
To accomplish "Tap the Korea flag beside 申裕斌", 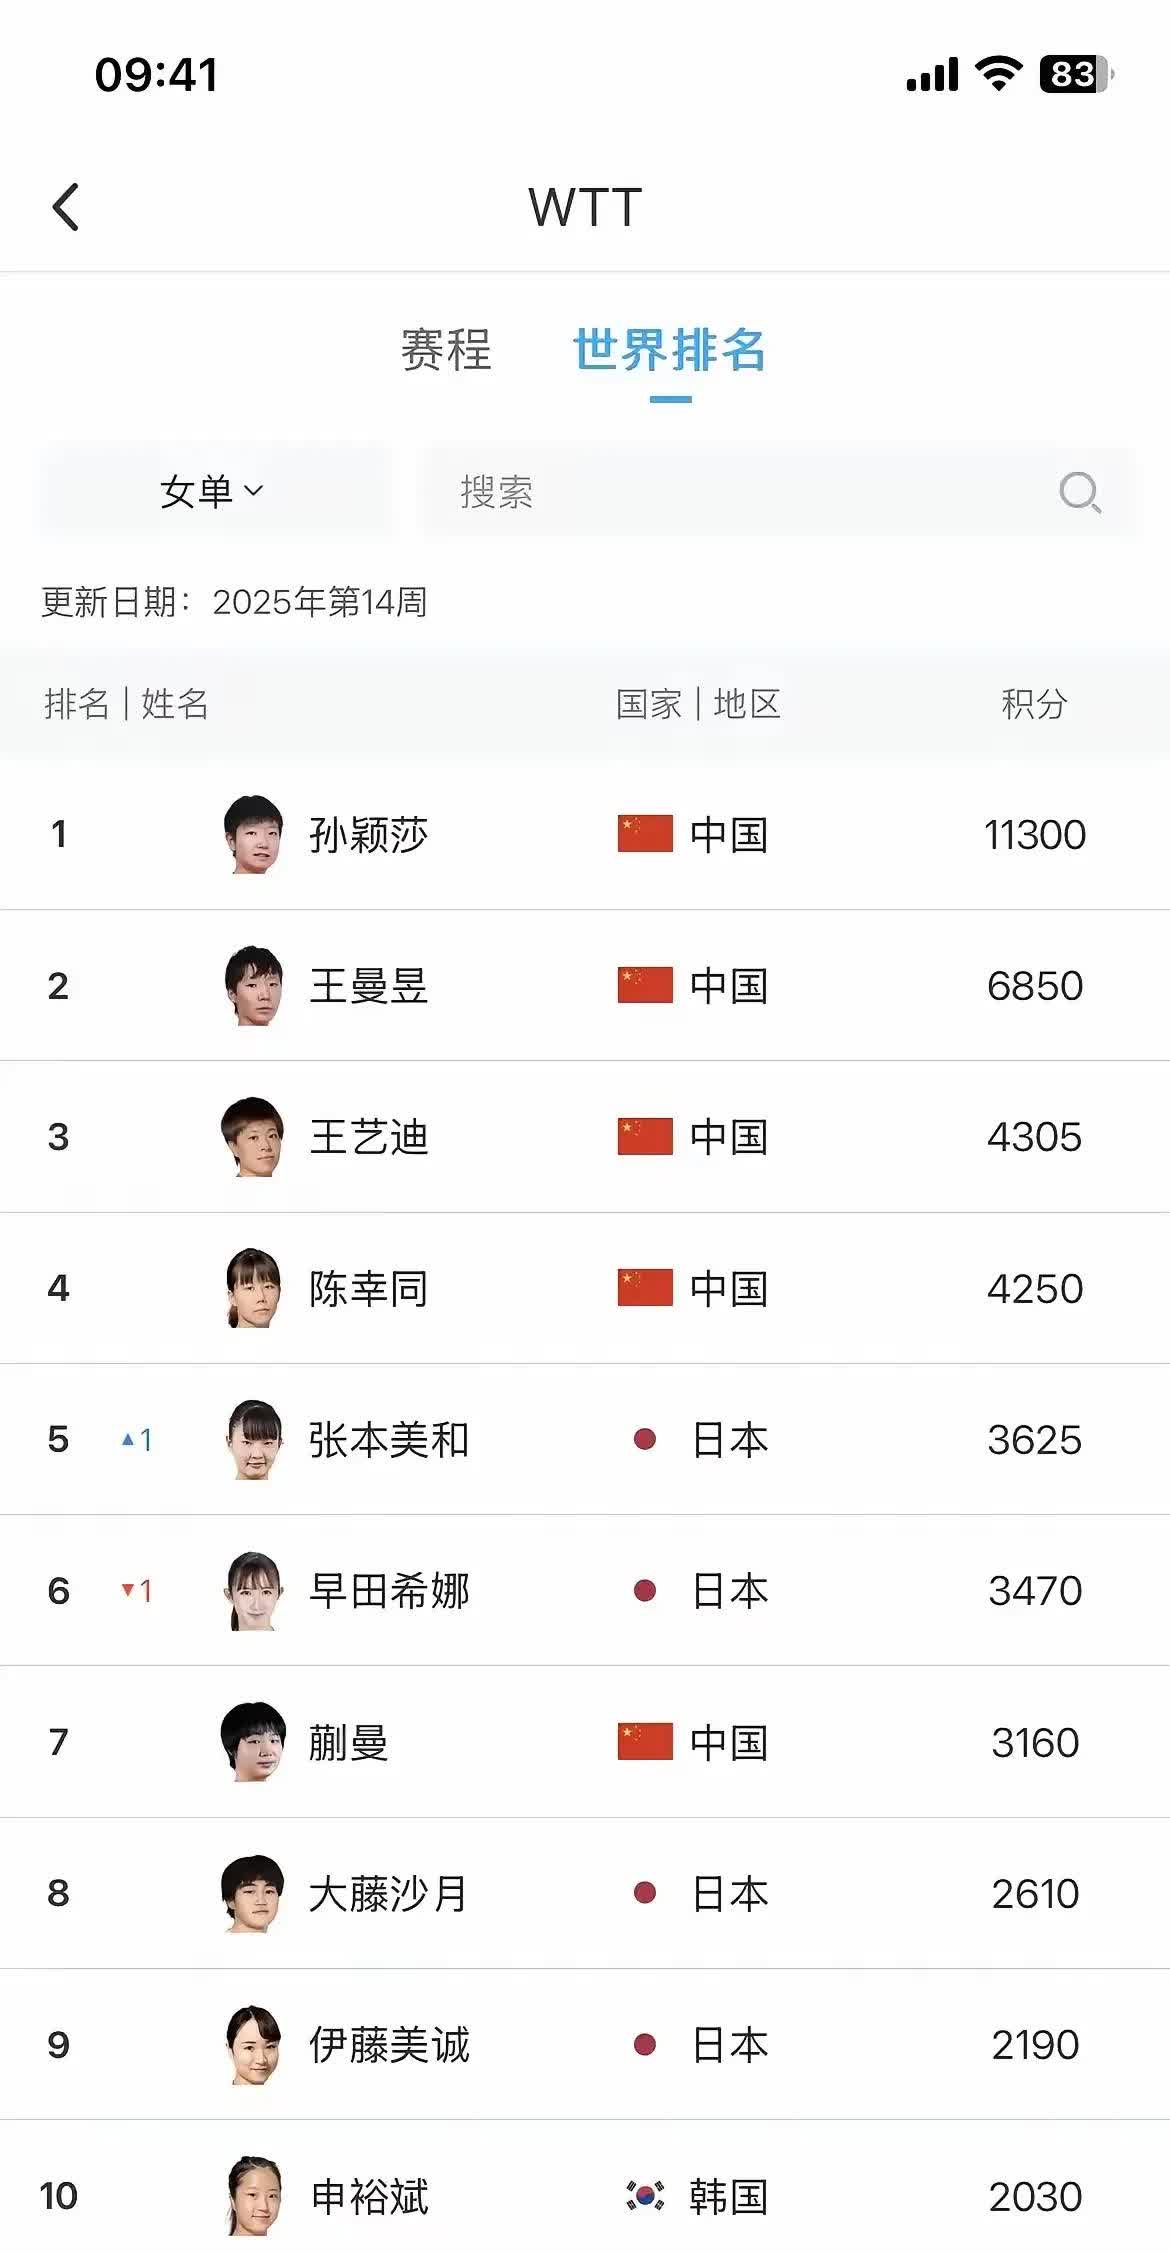I will coord(645,2195).
